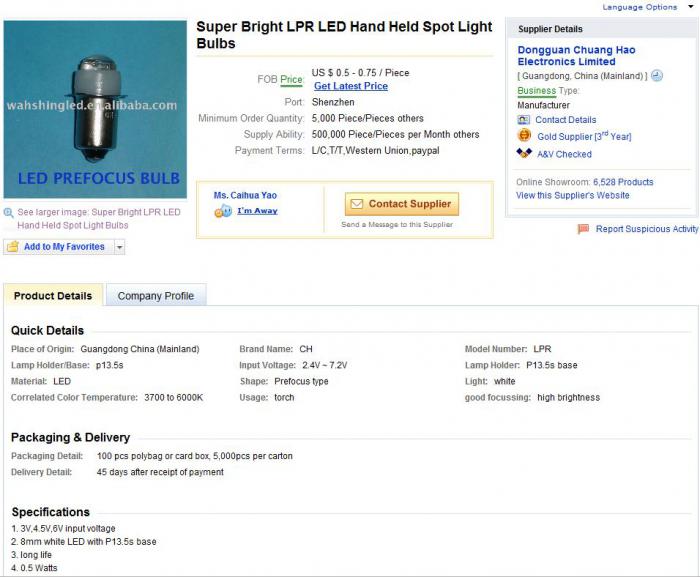
Task: Click the folder icon on Add to My Favorites
Action: pyautogui.click(x=13, y=247)
